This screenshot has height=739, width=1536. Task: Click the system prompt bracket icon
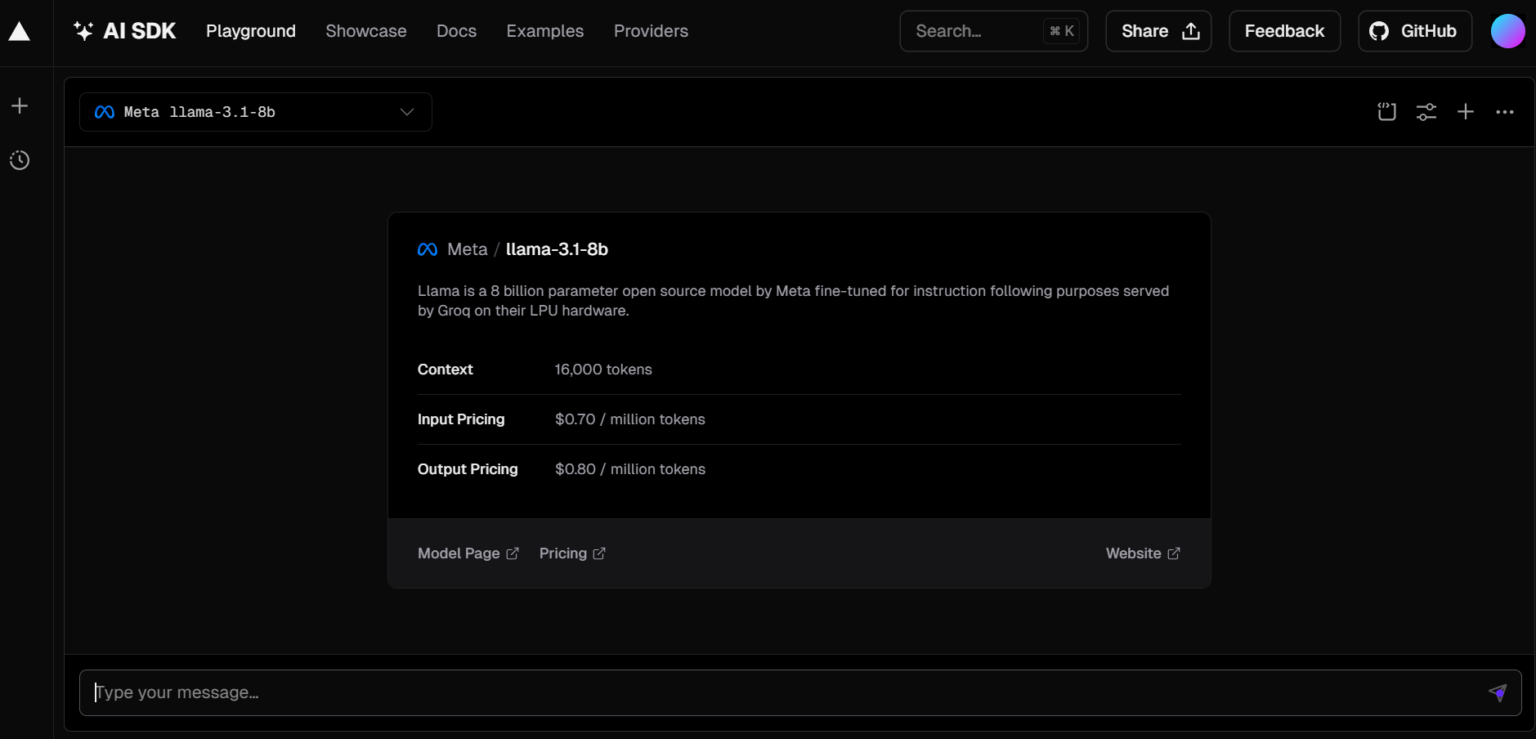coord(1386,112)
